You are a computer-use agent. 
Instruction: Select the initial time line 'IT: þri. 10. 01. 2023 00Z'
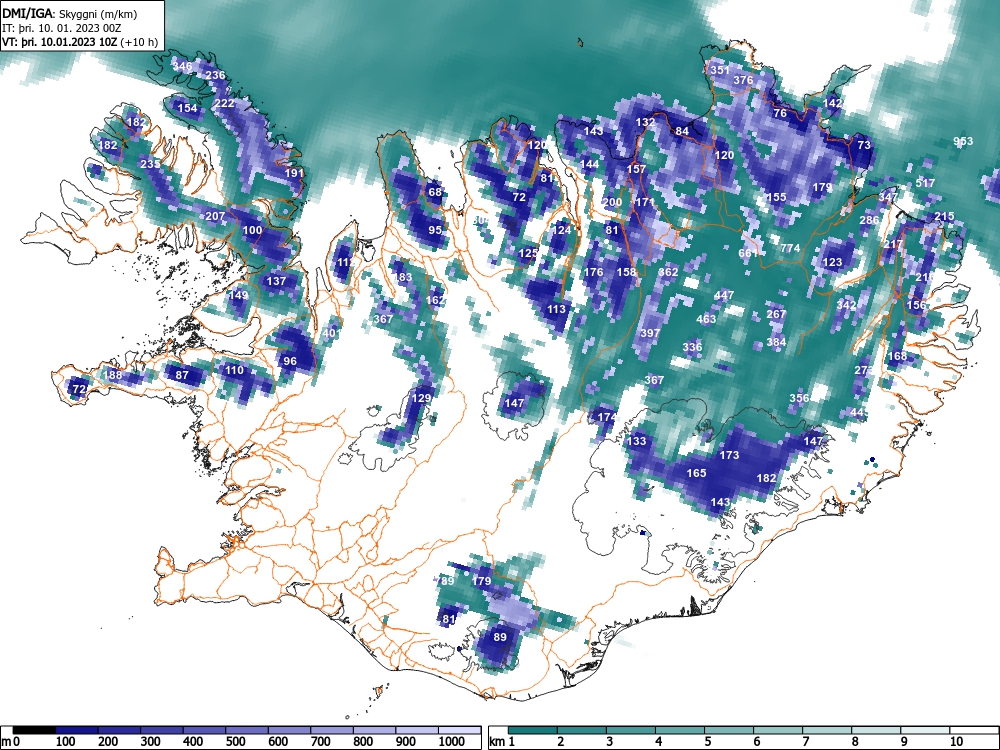pyautogui.click(x=63, y=28)
